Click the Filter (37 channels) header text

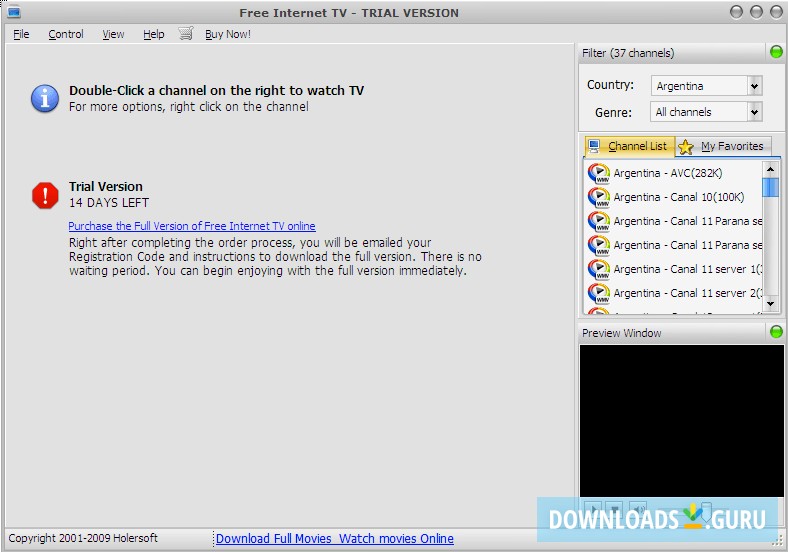tap(628, 53)
